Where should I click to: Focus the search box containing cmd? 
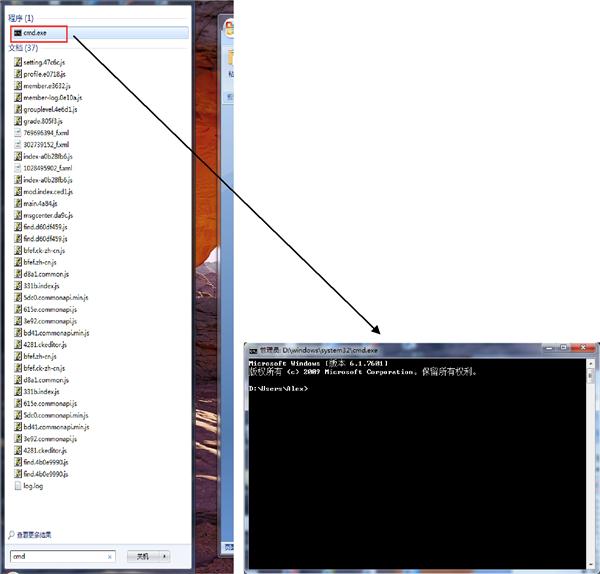click(x=62, y=556)
